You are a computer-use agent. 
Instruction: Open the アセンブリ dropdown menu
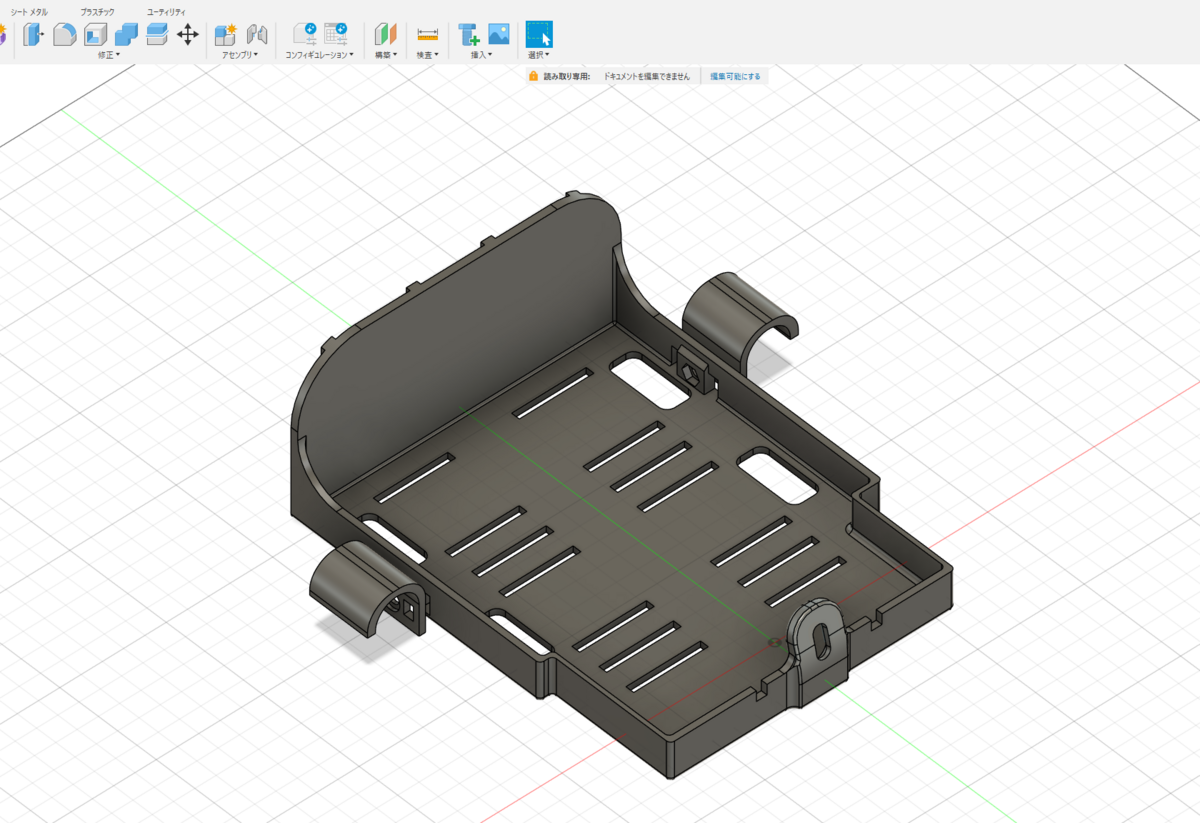pos(241,55)
